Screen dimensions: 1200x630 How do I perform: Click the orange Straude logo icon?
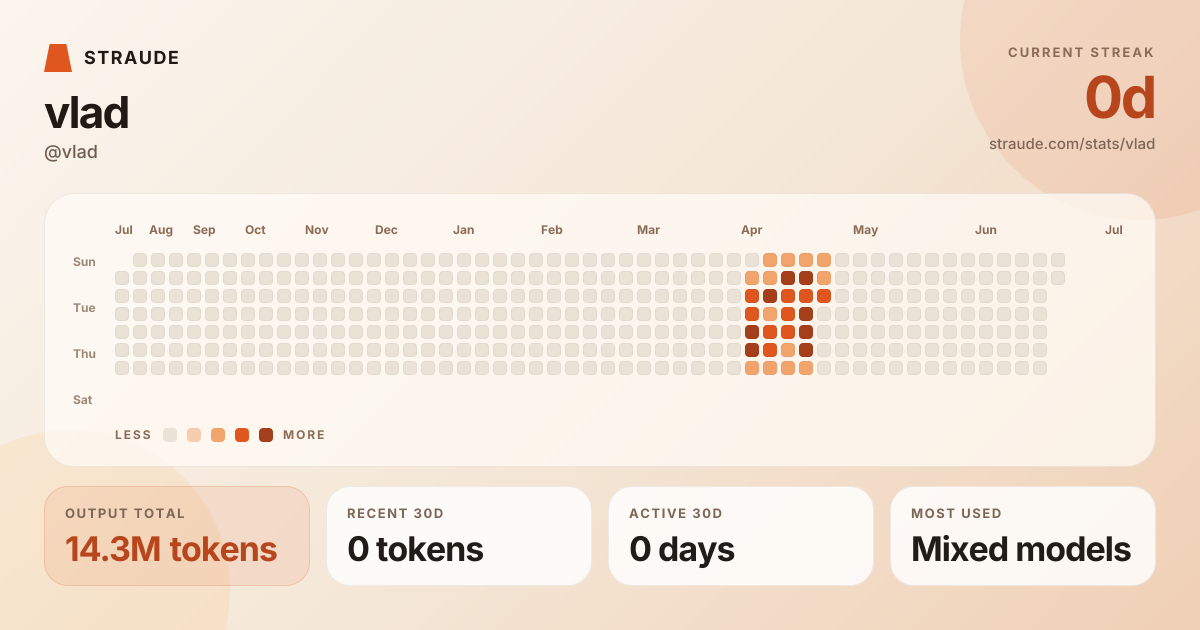point(58,58)
